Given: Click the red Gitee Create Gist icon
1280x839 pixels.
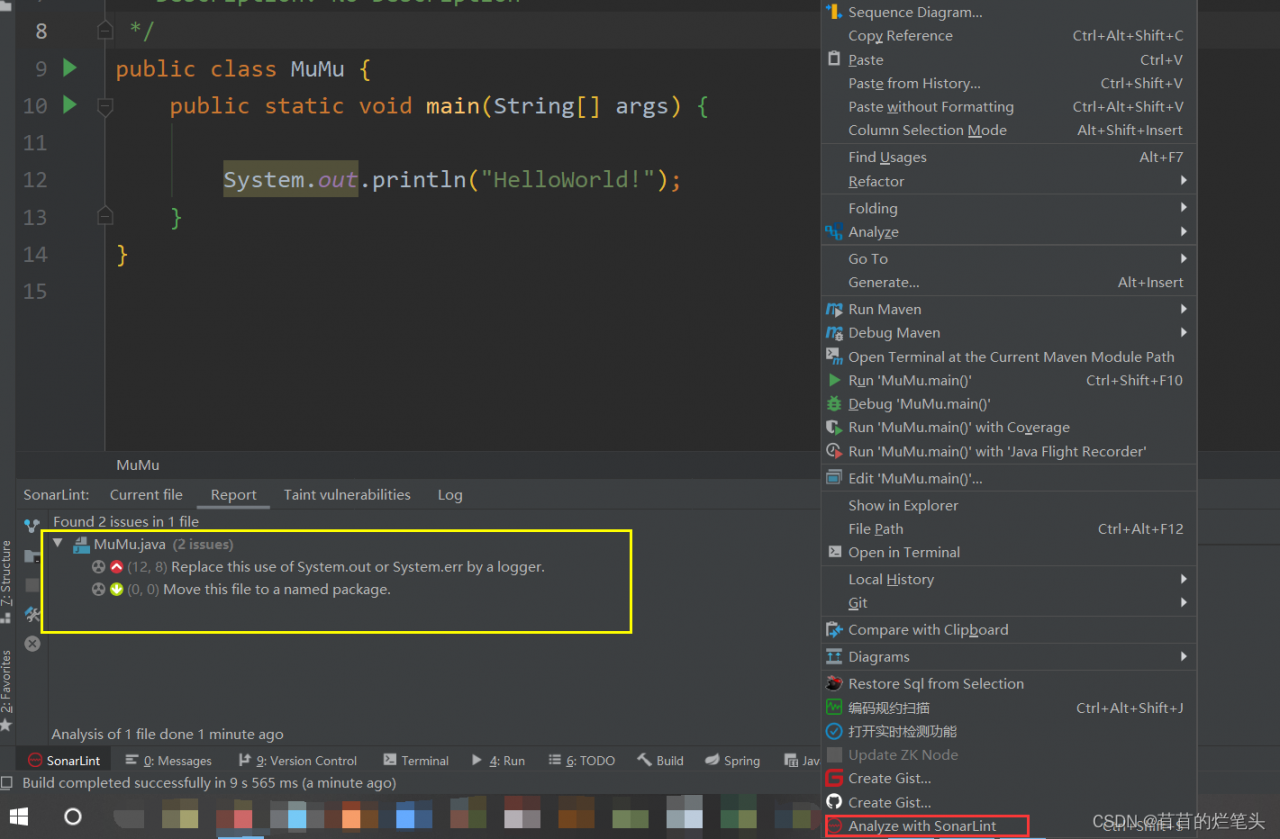Looking at the screenshot, I should click(834, 778).
